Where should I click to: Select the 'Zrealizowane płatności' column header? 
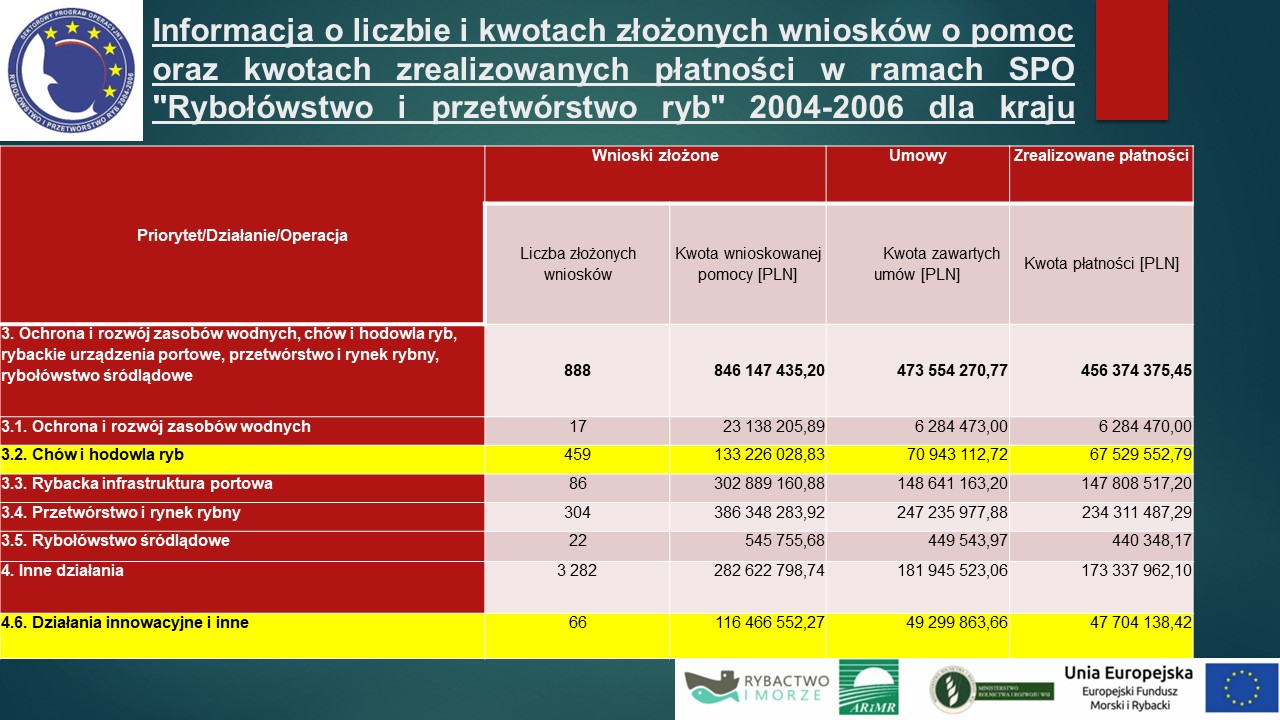(1101, 174)
